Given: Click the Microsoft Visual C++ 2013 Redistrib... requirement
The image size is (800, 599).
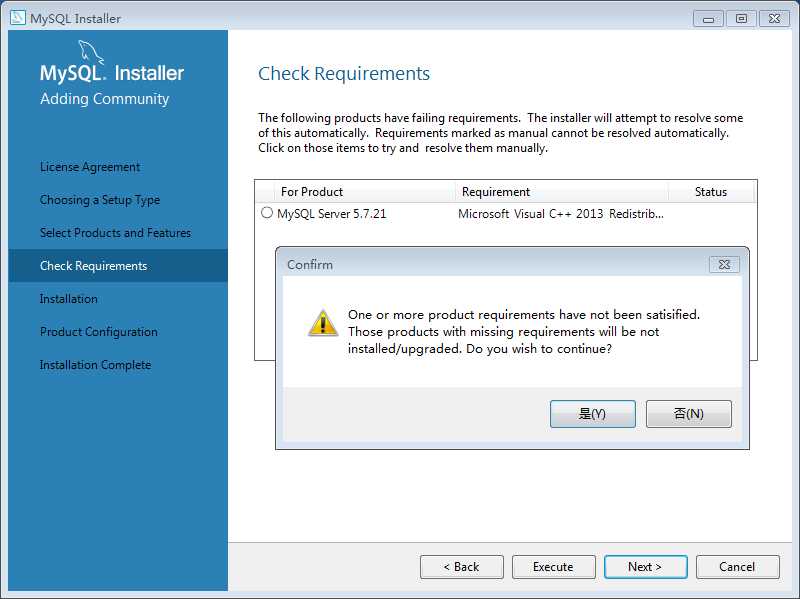Looking at the screenshot, I should (561, 214).
